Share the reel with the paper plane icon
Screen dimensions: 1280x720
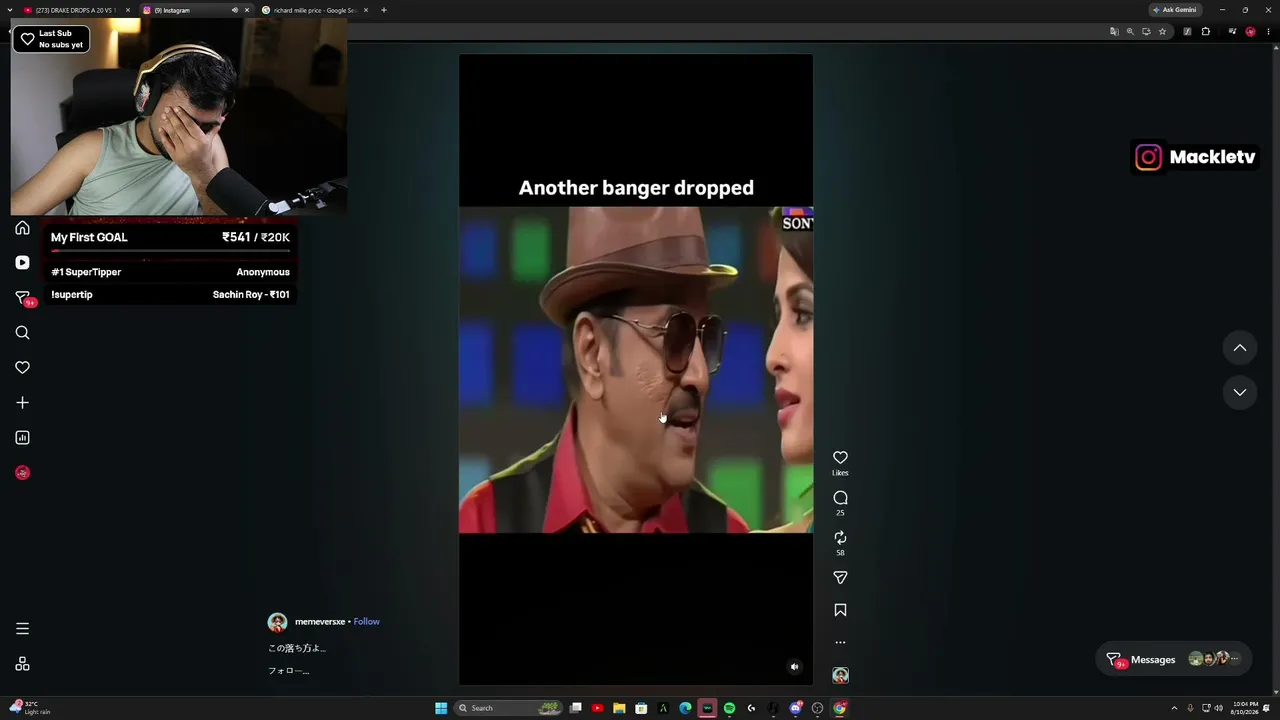click(x=840, y=578)
